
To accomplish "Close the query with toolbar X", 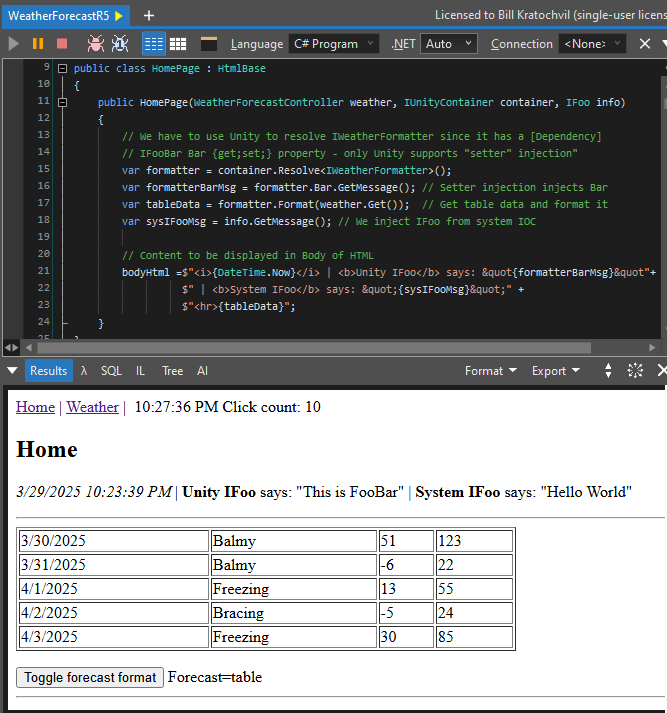I will (645, 44).
